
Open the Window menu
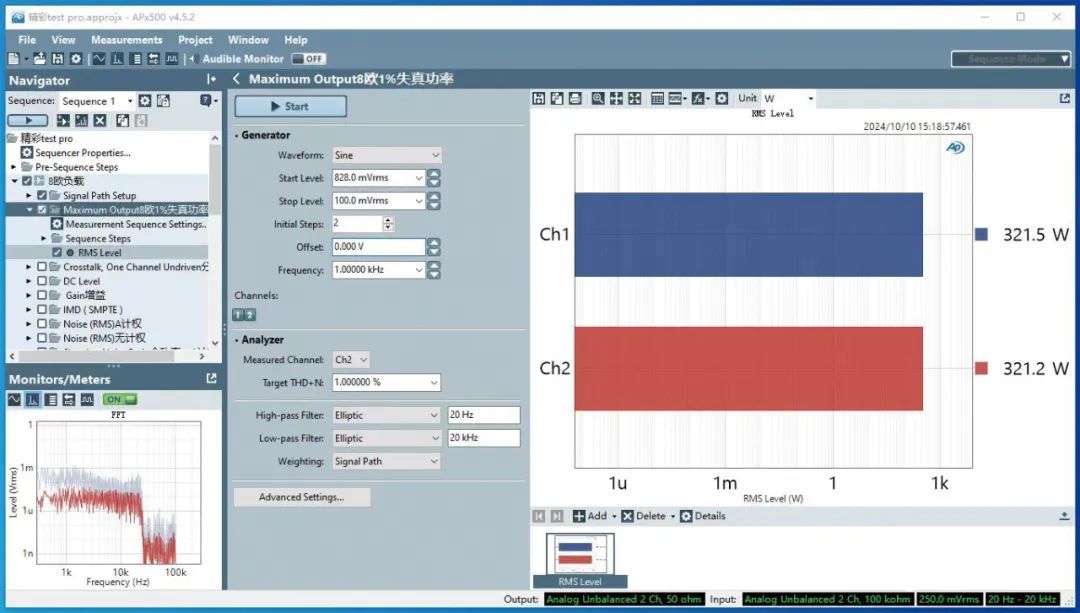tap(248, 40)
